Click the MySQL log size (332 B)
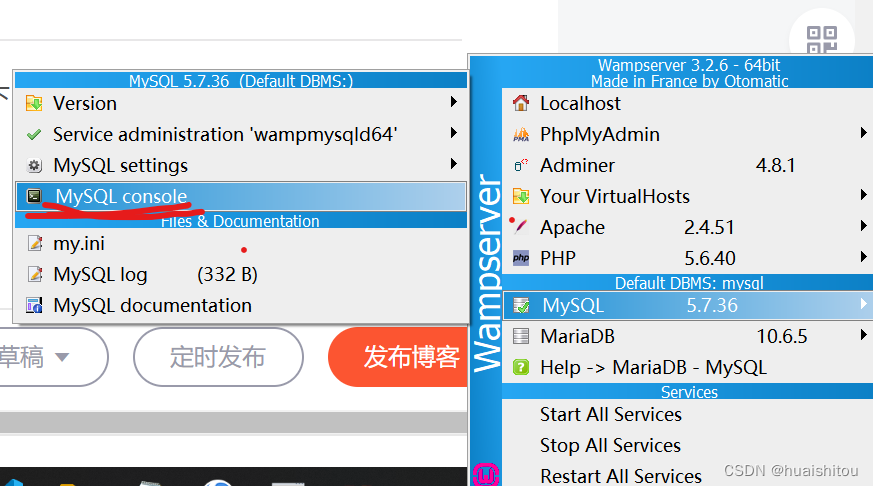The width and height of the screenshot is (873, 486). pyautogui.click(x=227, y=274)
